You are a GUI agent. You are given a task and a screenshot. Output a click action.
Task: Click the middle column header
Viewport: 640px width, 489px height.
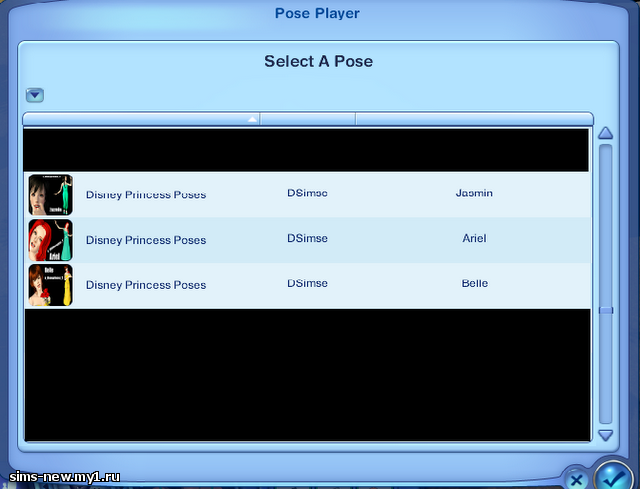308,119
